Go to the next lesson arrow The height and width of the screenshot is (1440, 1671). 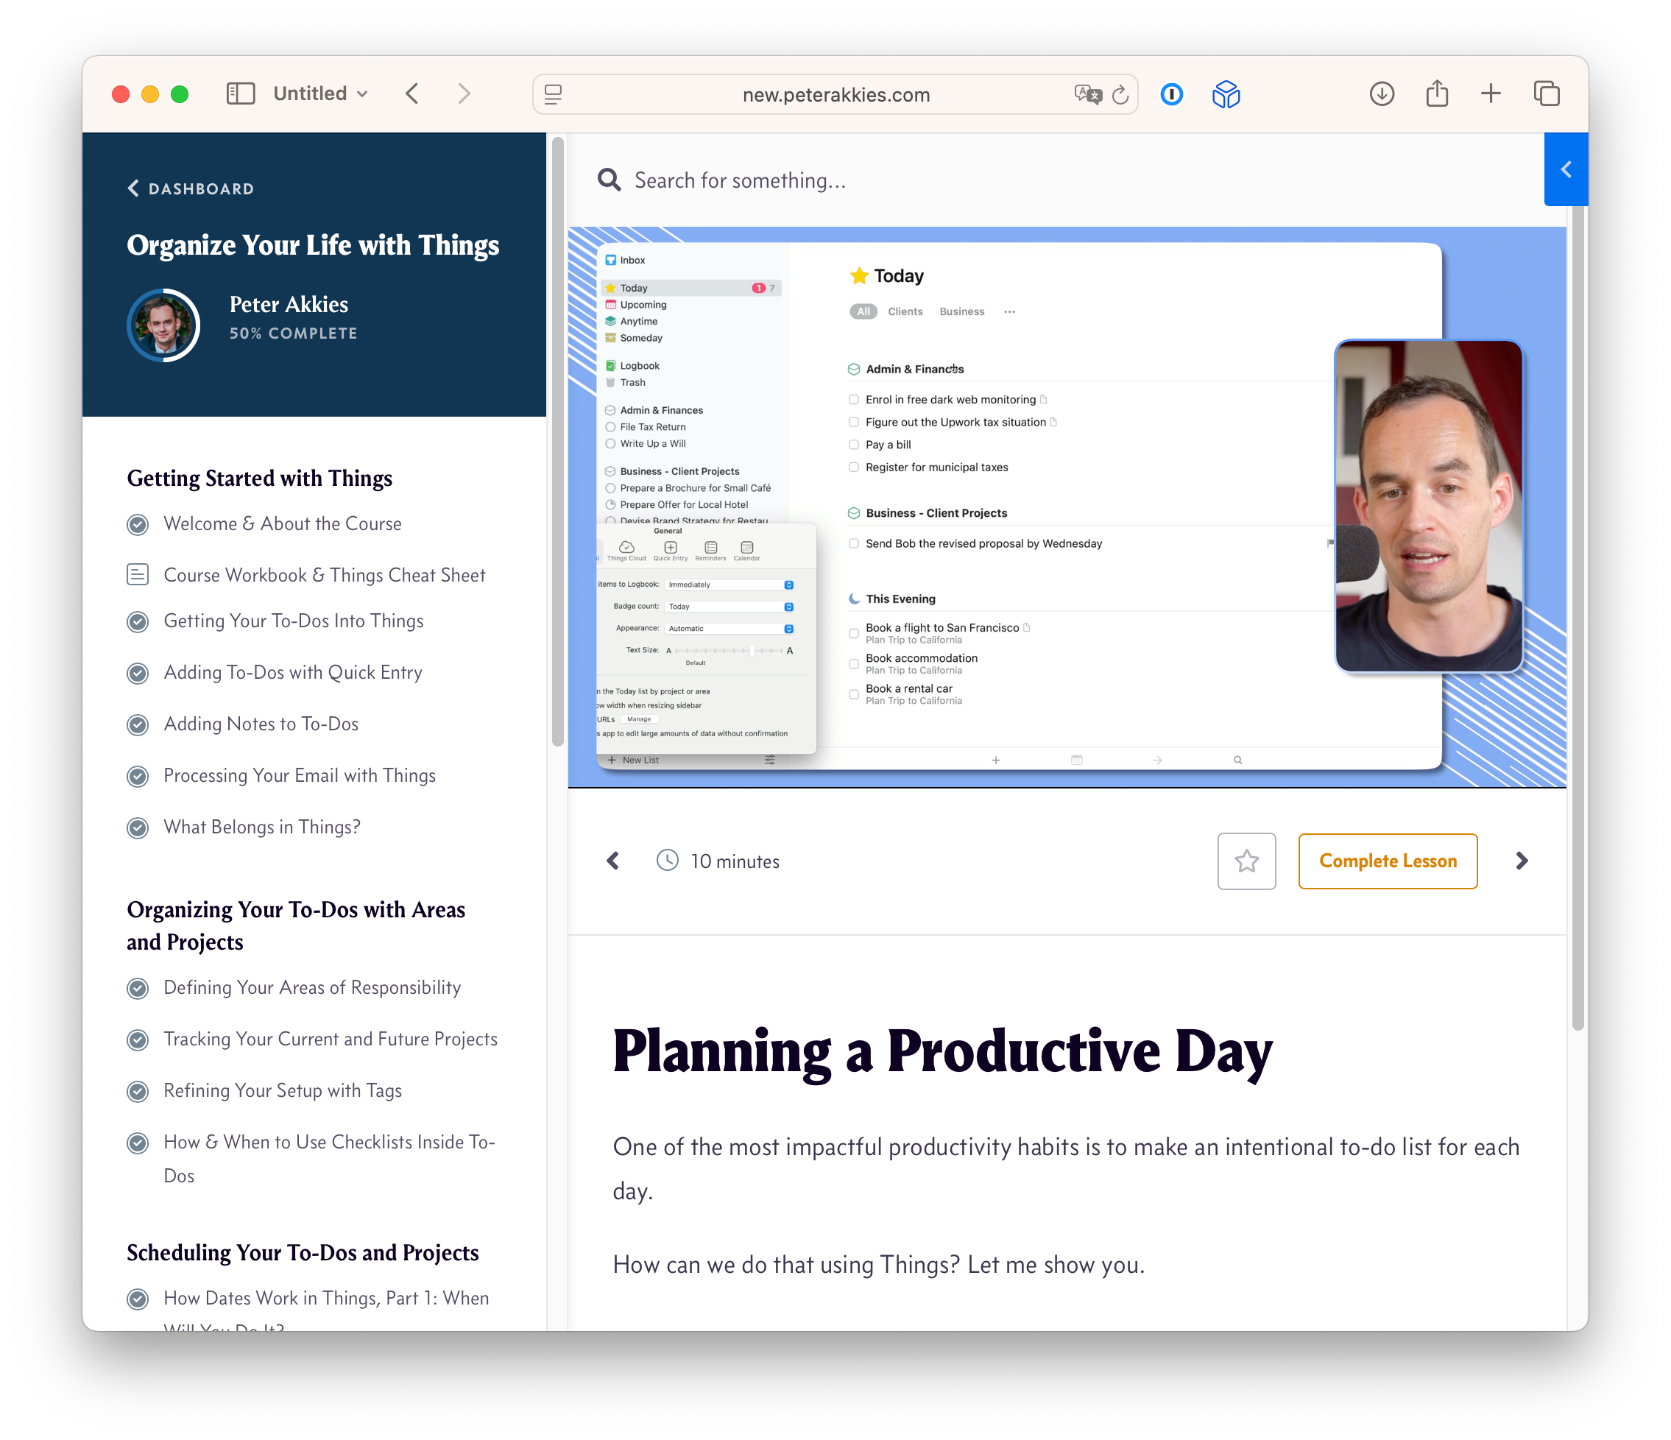coord(1521,861)
